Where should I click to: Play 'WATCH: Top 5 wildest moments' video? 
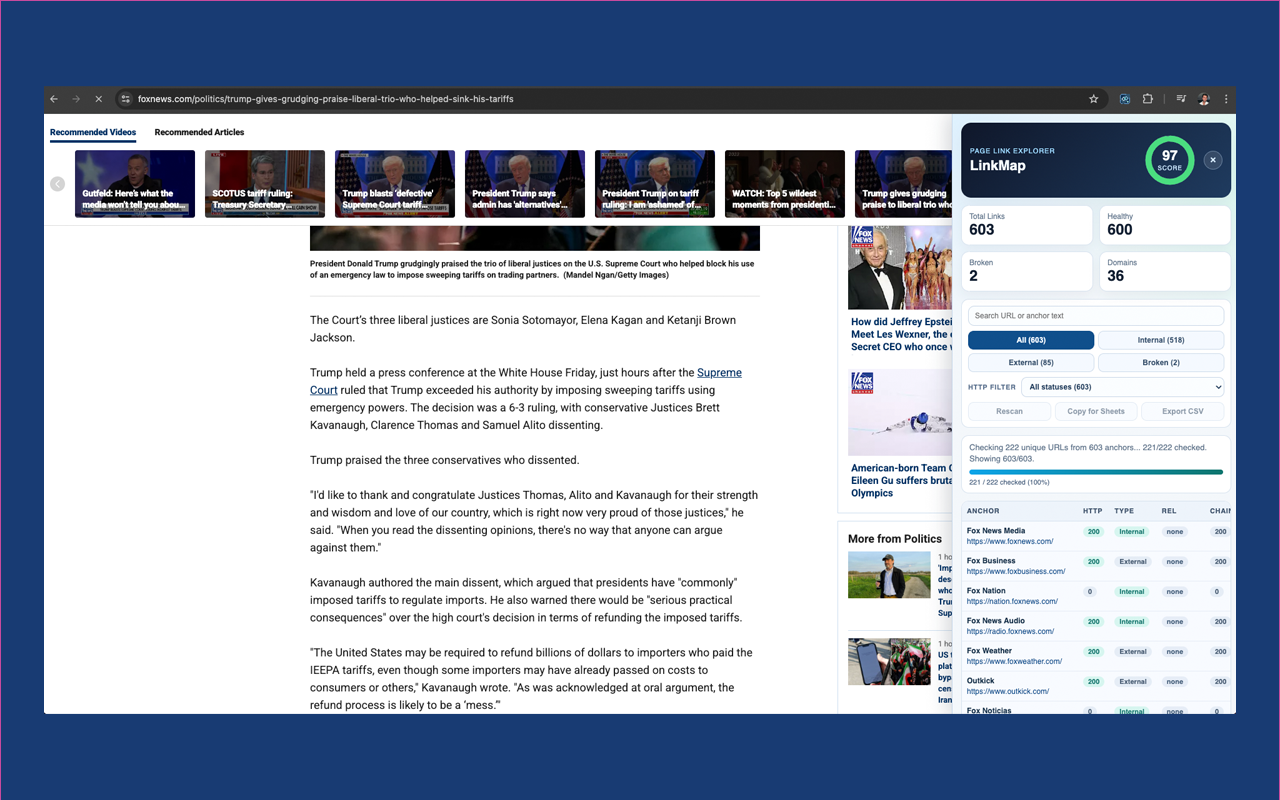point(785,184)
